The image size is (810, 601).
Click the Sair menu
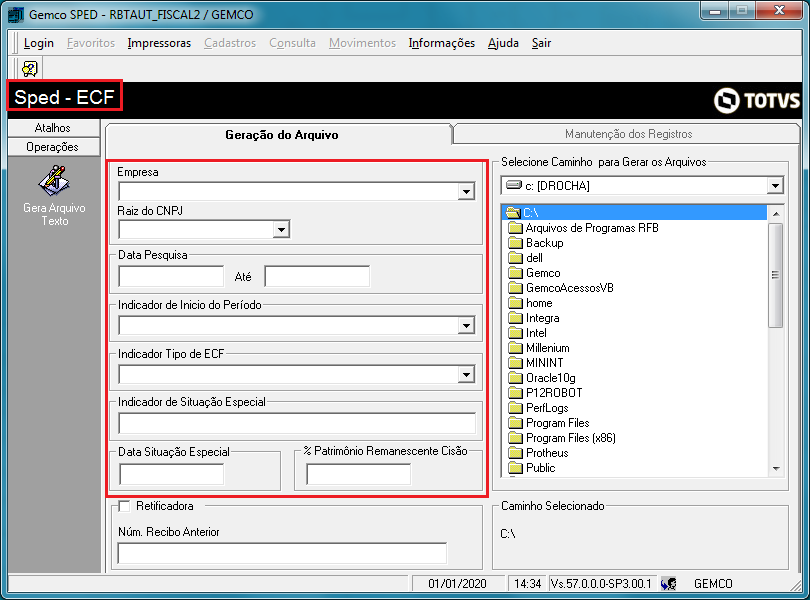point(541,43)
